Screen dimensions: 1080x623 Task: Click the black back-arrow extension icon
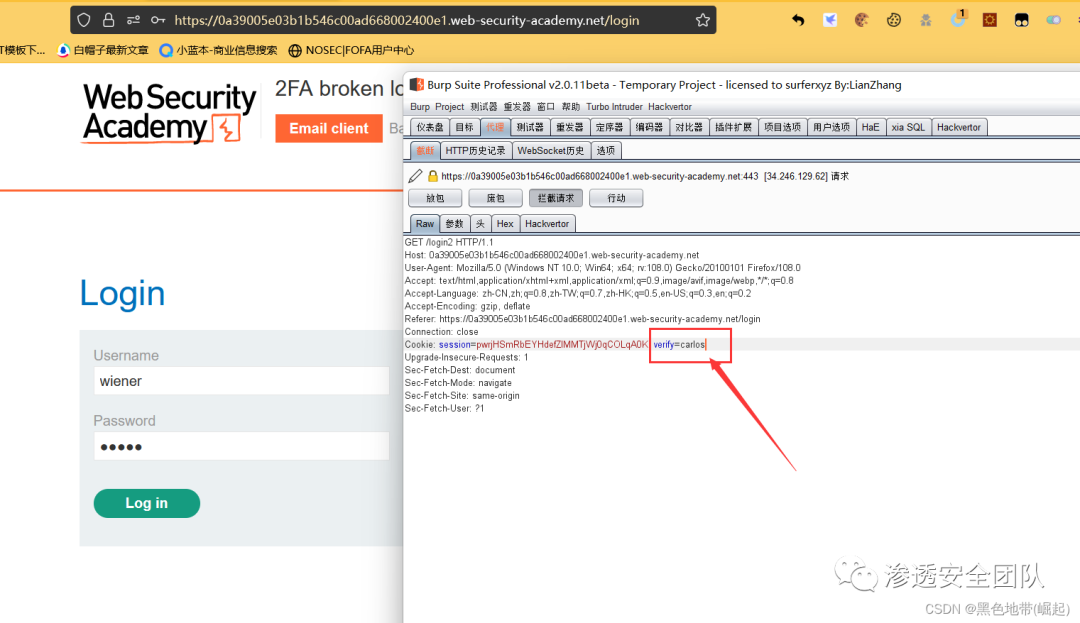click(x=798, y=20)
